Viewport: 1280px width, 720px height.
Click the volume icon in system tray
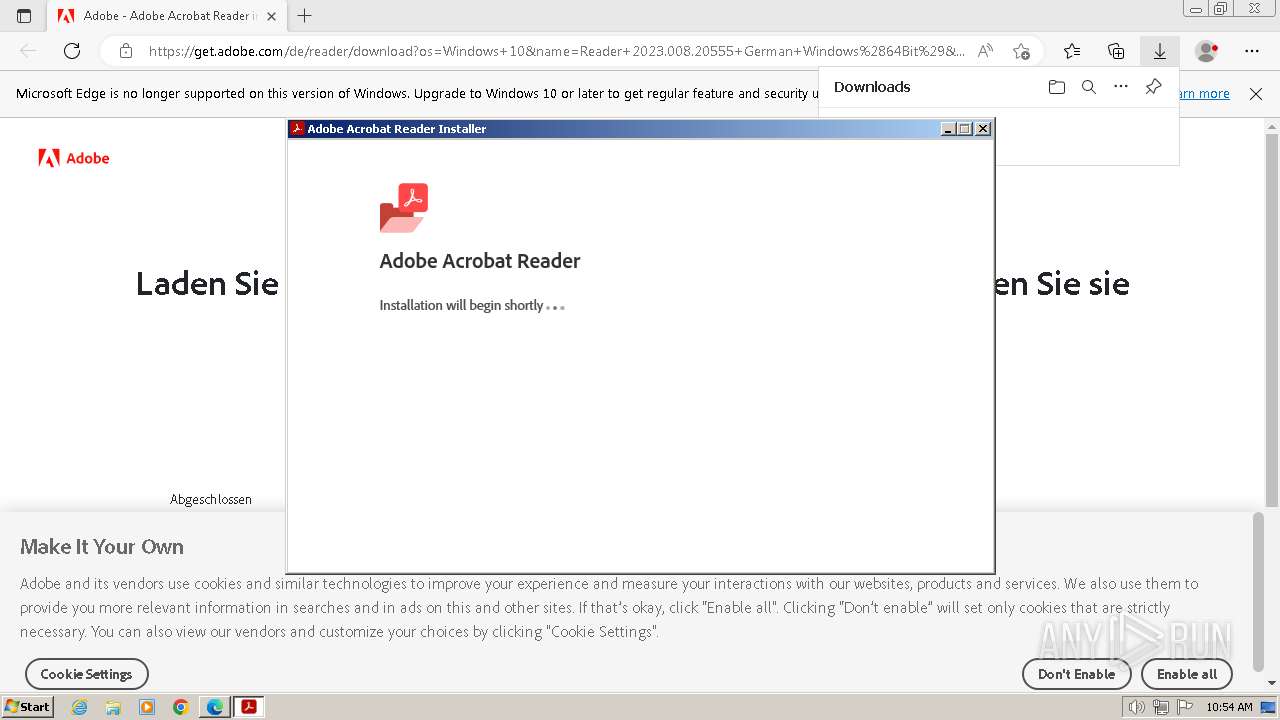pyautogui.click(x=1137, y=707)
